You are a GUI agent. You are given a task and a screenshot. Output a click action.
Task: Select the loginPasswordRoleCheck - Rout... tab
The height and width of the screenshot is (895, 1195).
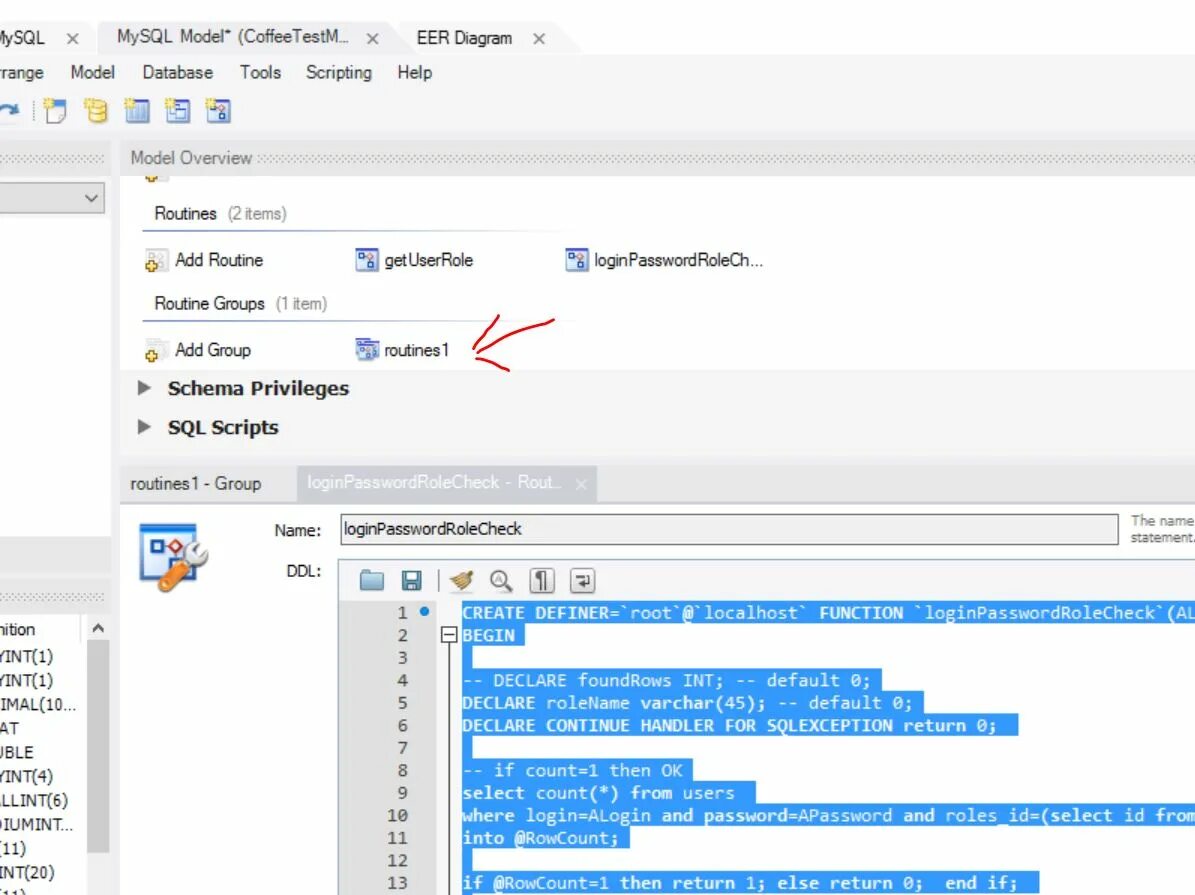[433, 483]
